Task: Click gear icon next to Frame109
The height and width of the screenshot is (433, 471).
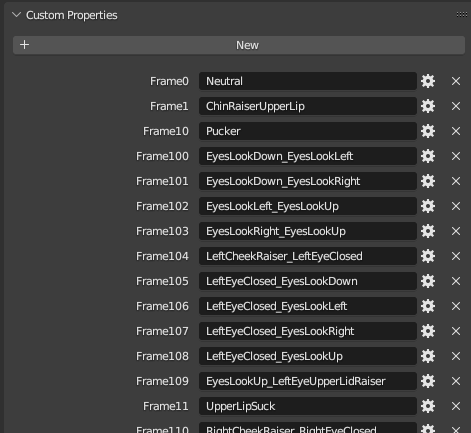Action: click(428, 381)
